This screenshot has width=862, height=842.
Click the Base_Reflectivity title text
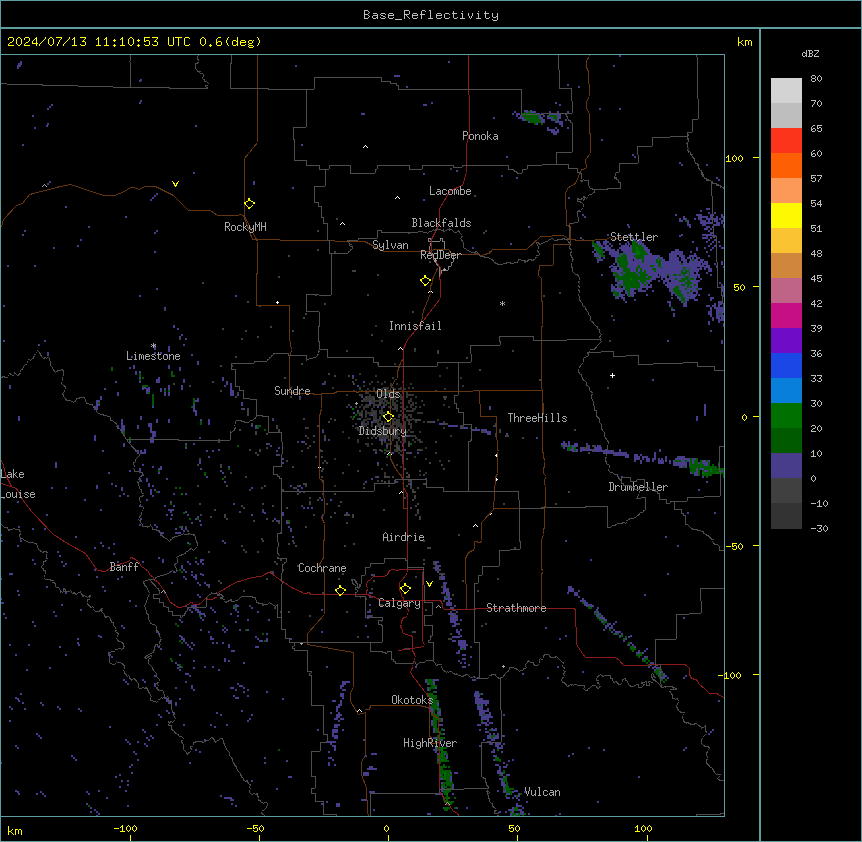(x=431, y=15)
